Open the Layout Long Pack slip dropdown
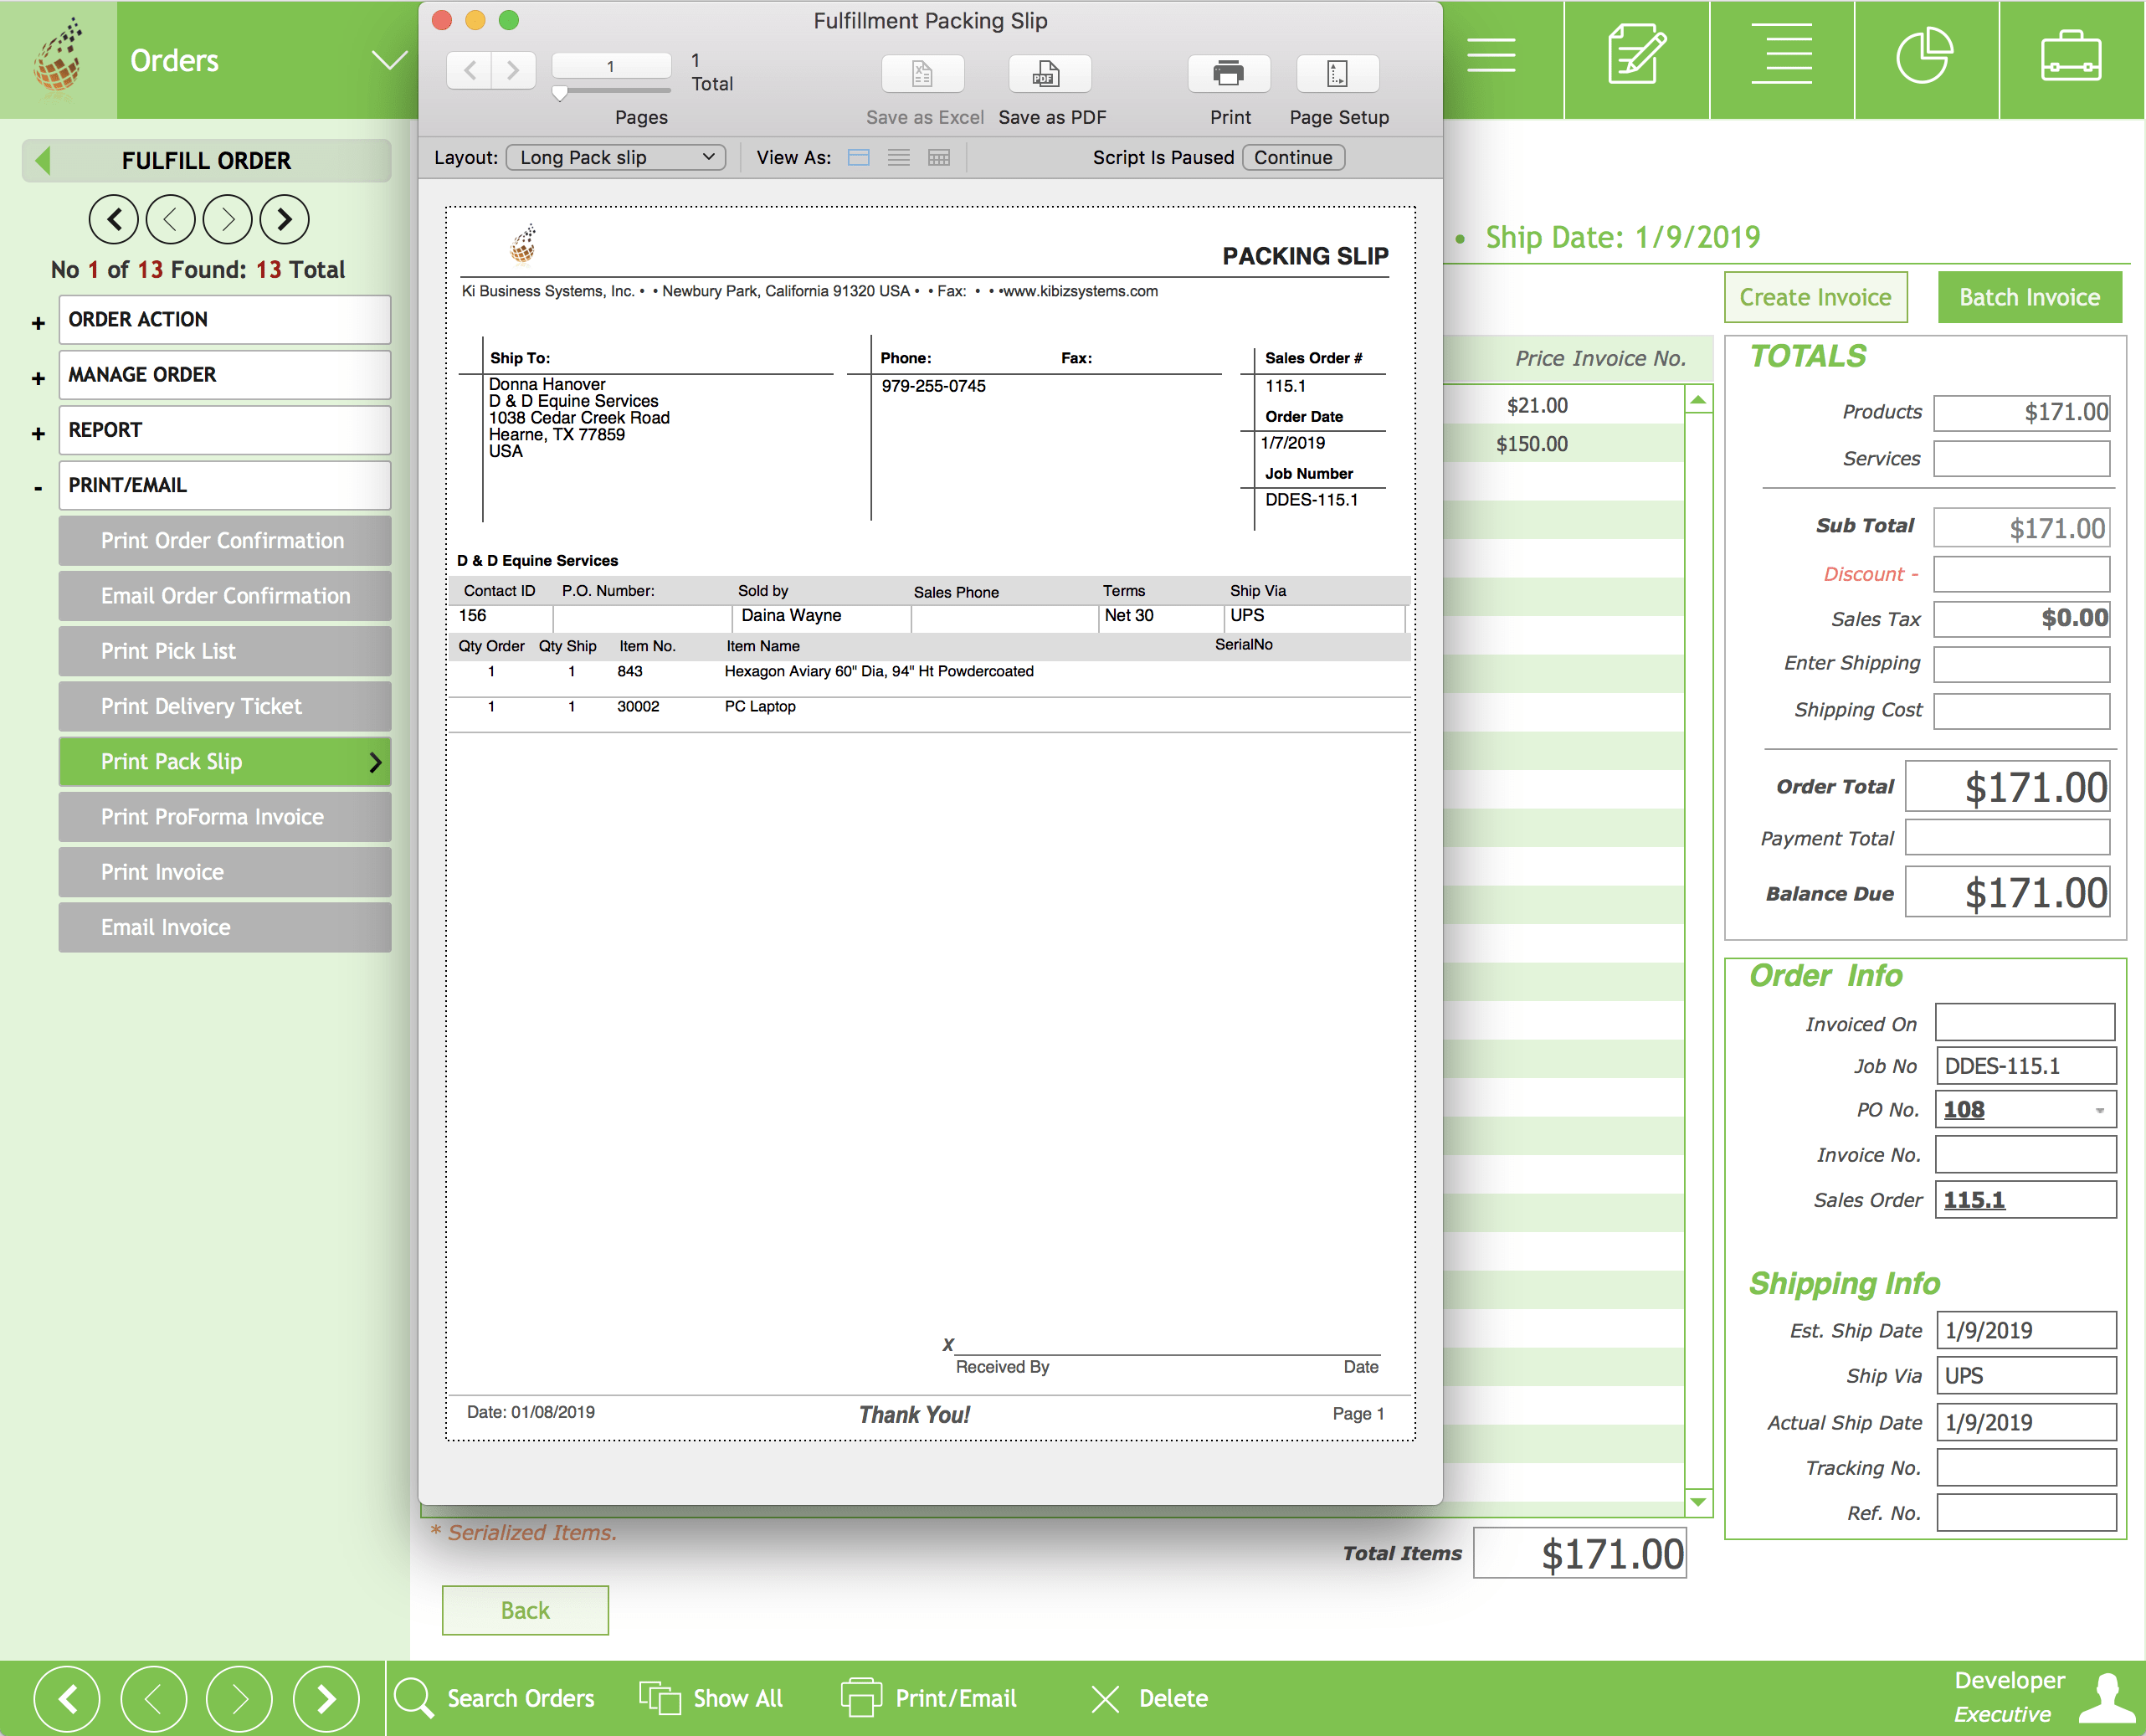 coord(615,157)
